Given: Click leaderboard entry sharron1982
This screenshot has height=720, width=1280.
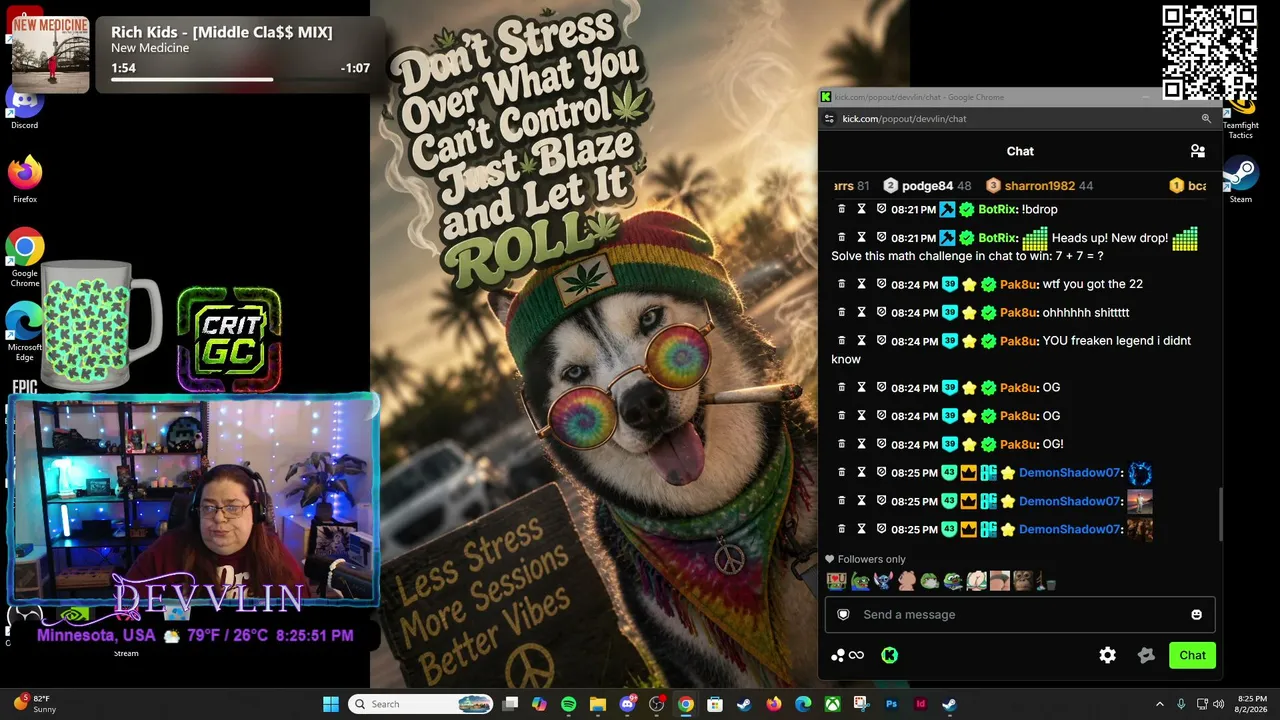Looking at the screenshot, I should click(1039, 186).
